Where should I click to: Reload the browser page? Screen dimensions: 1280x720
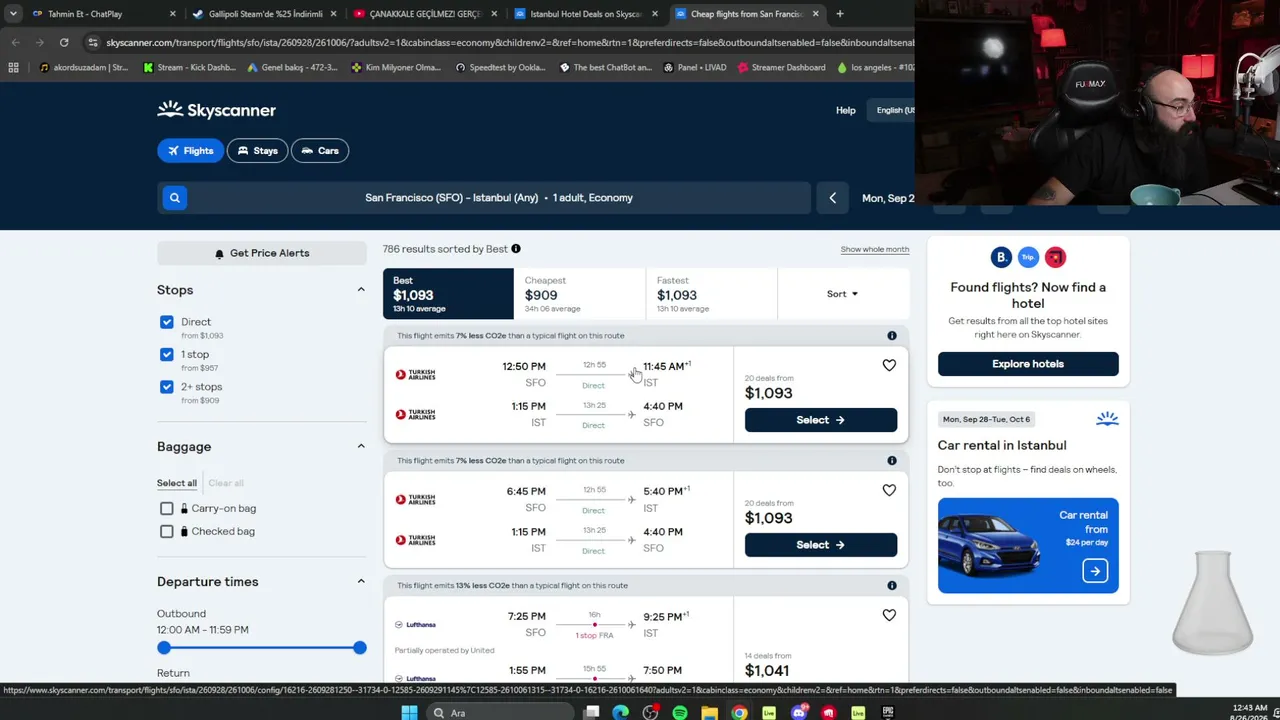click(x=64, y=42)
